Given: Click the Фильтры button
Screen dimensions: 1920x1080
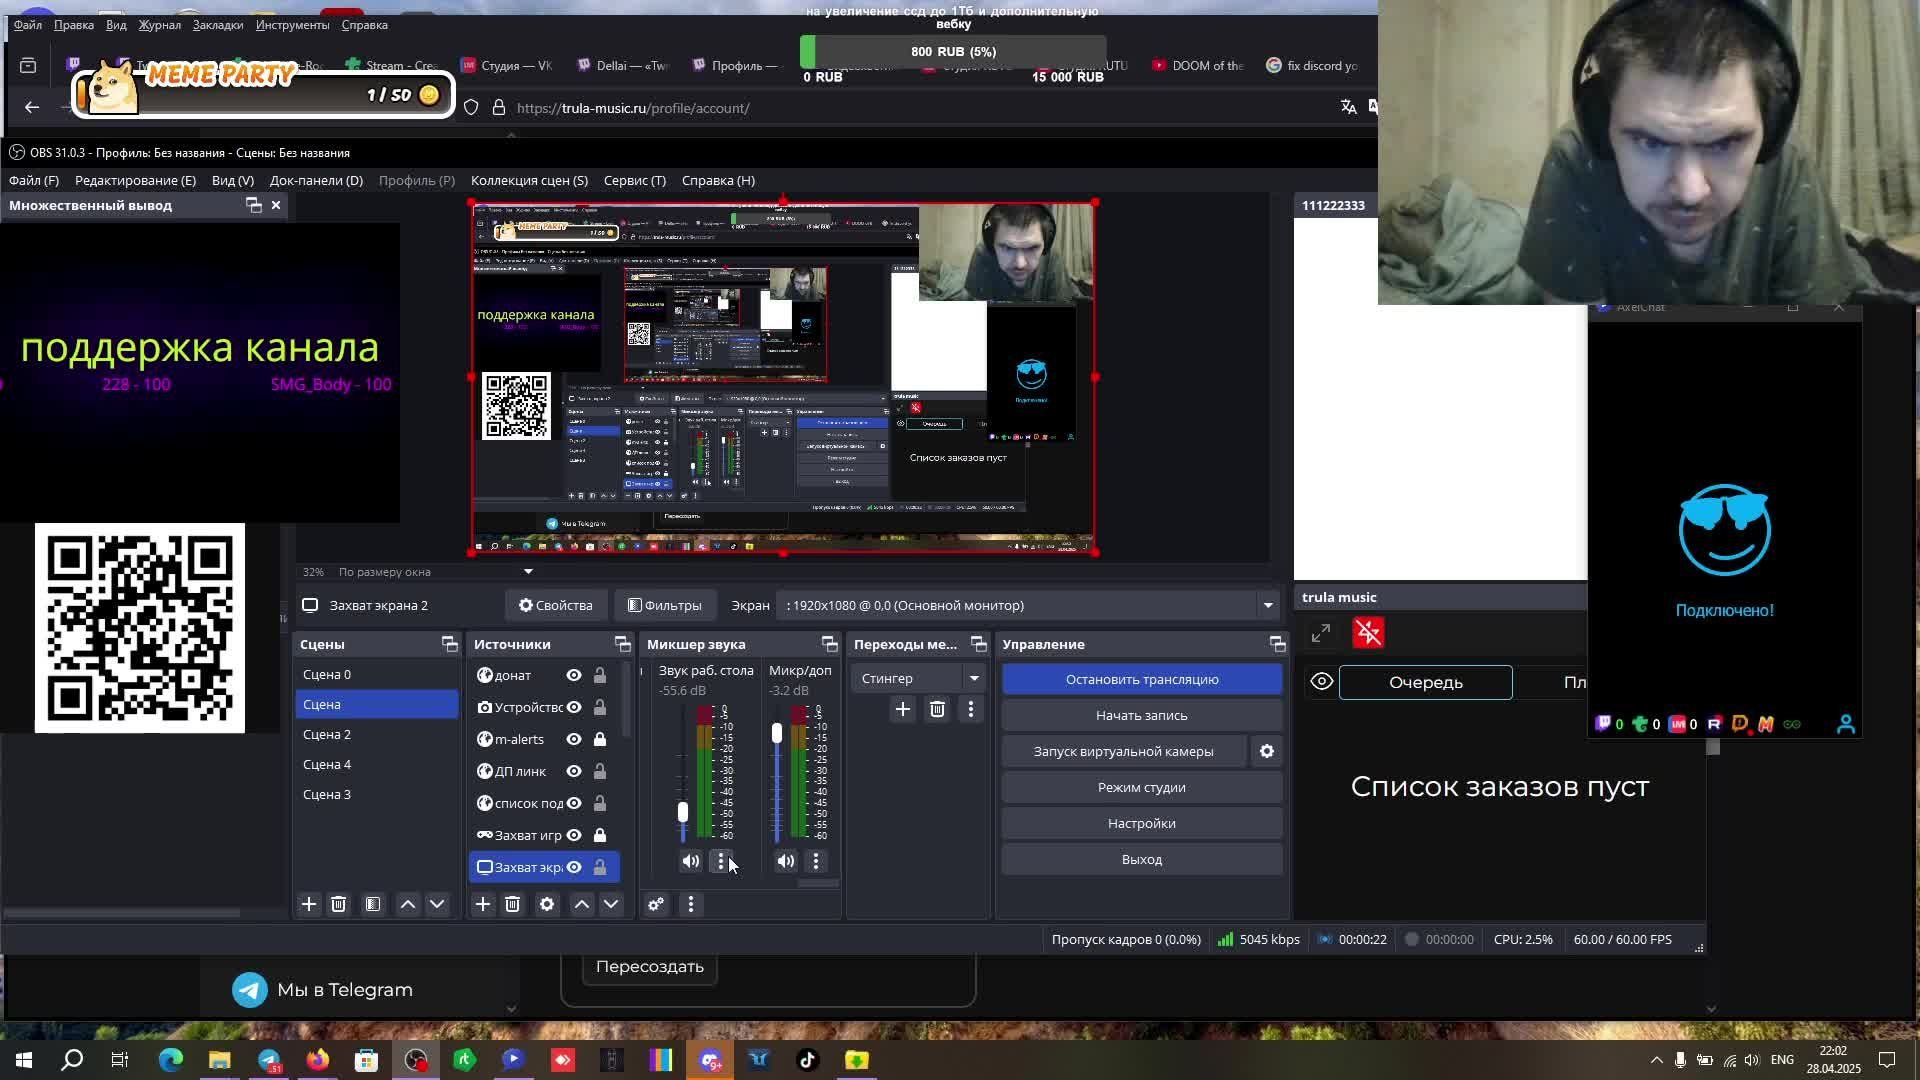Looking at the screenshot, I should tap(664, 605).
